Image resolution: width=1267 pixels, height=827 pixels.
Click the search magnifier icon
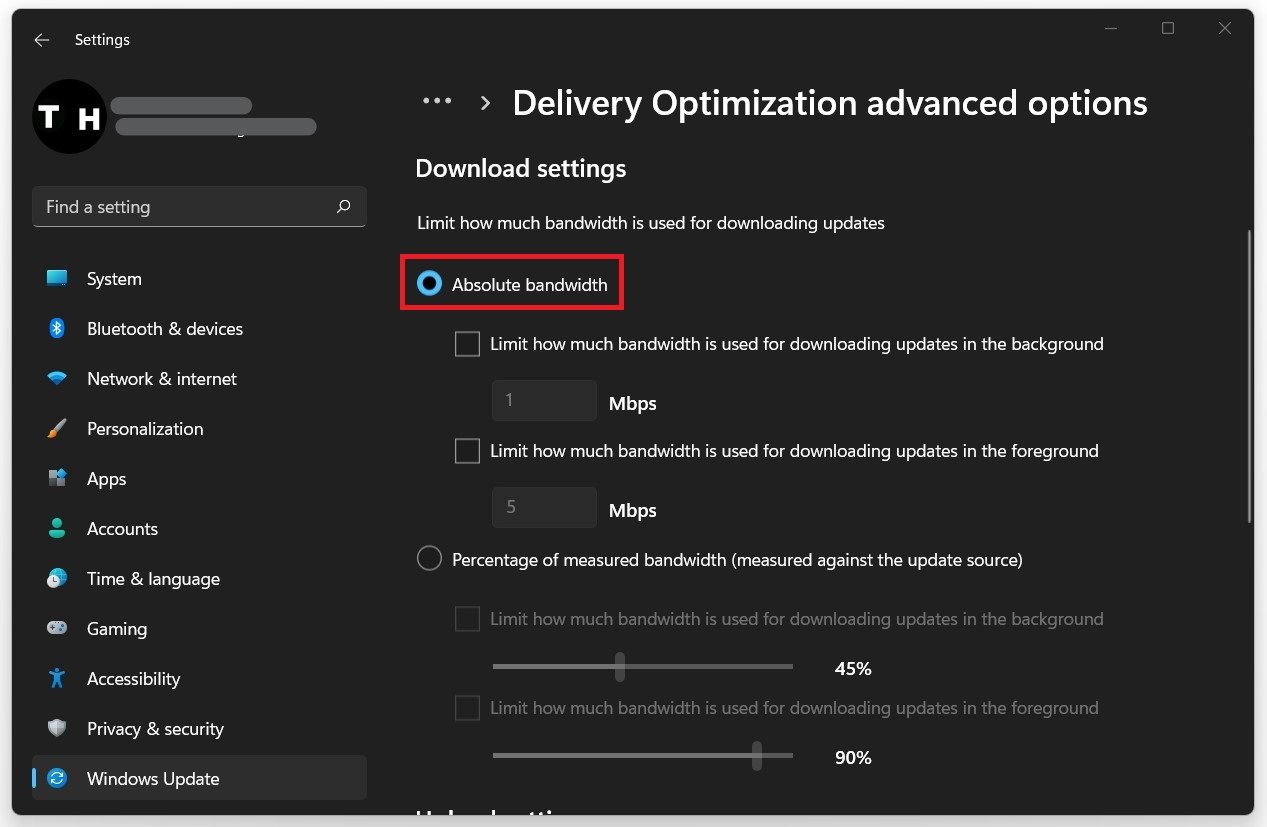point(344,207)
